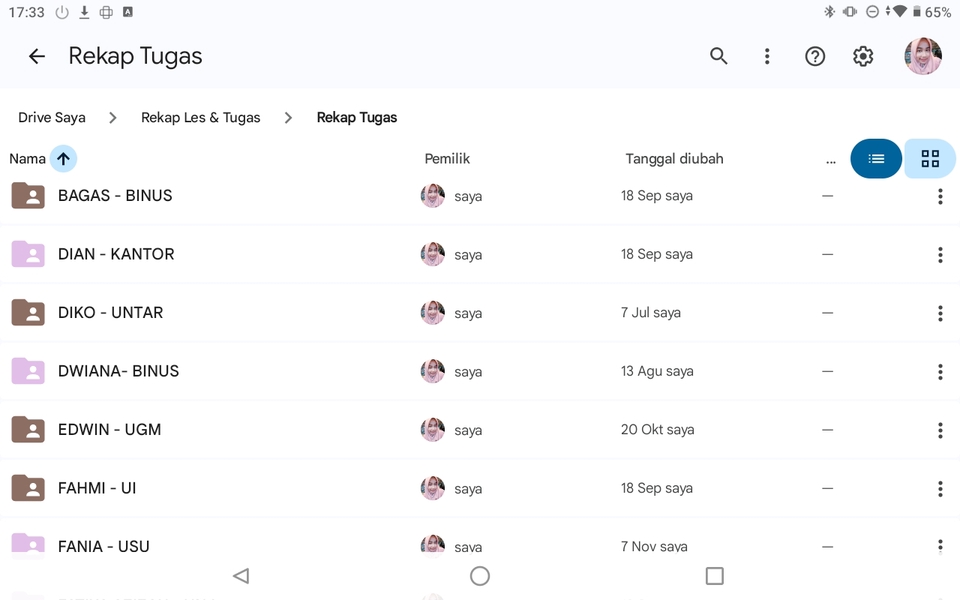Switch to grid view layout
This screenshot has height=600, width=960.
coord(930,159)
